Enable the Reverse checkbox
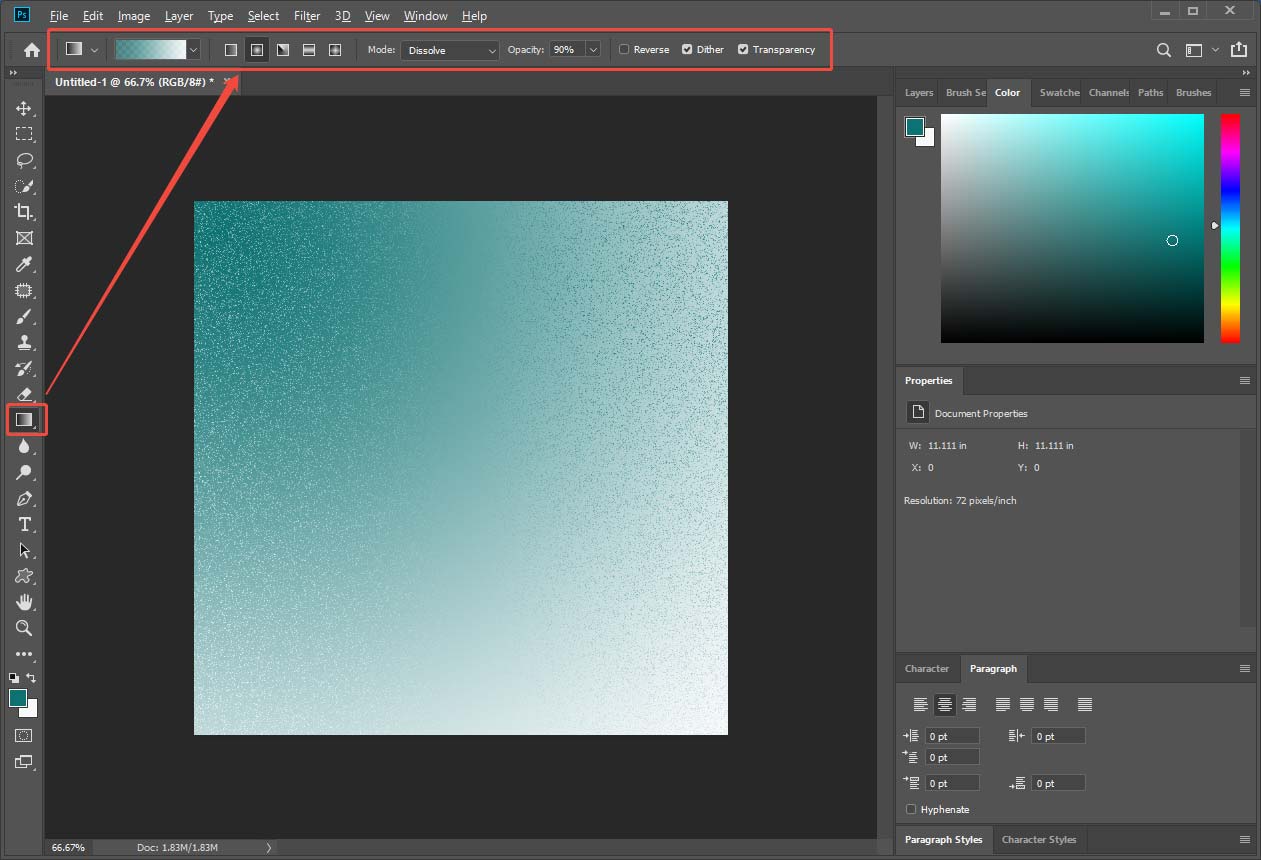The image size is (1261, 860). (624, 49)
